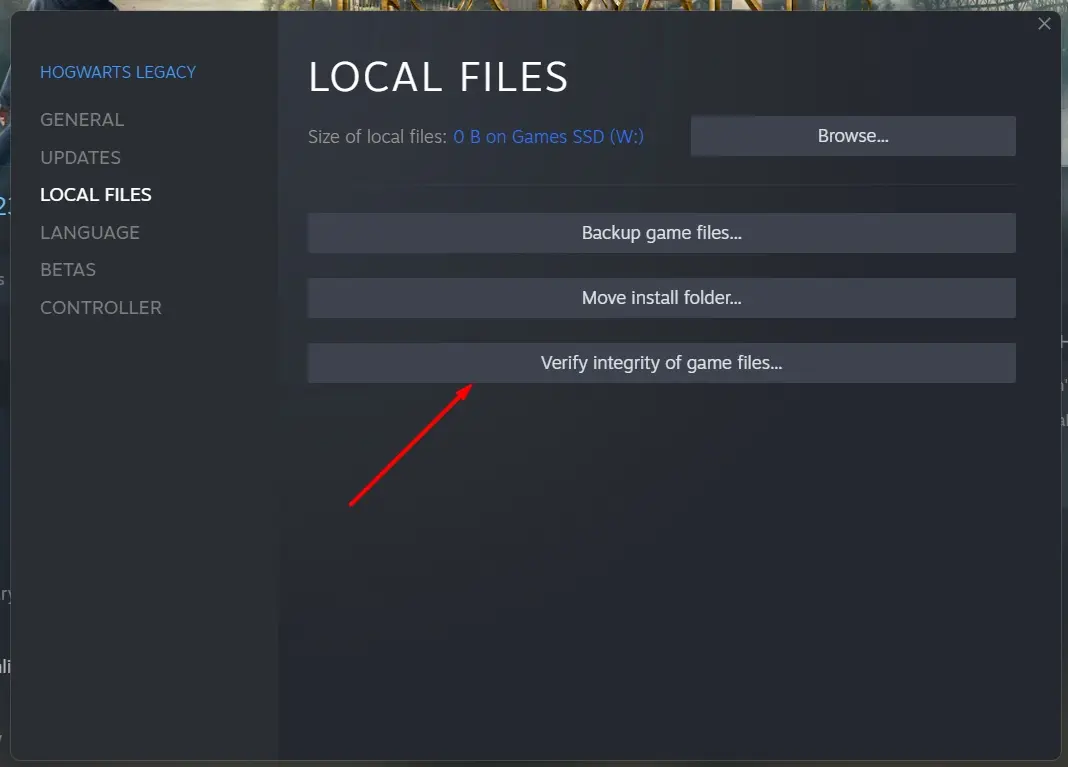Click the Browse button

pos(852,135)
